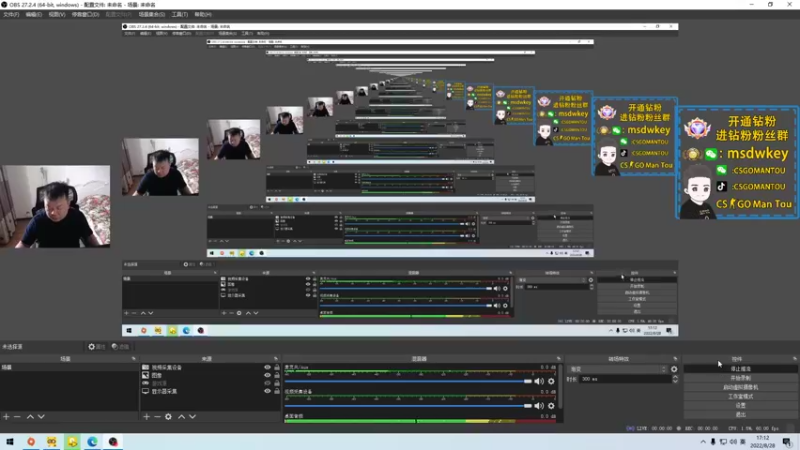Image resolution: width=800 pixels, height=450 pixels.
Task: Open transition properties gear icon
Action: (674, 369)
